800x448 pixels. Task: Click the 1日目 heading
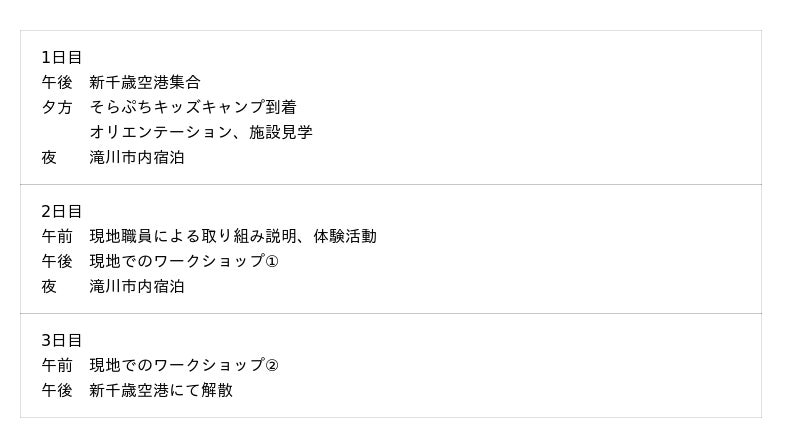click(62, 58)
